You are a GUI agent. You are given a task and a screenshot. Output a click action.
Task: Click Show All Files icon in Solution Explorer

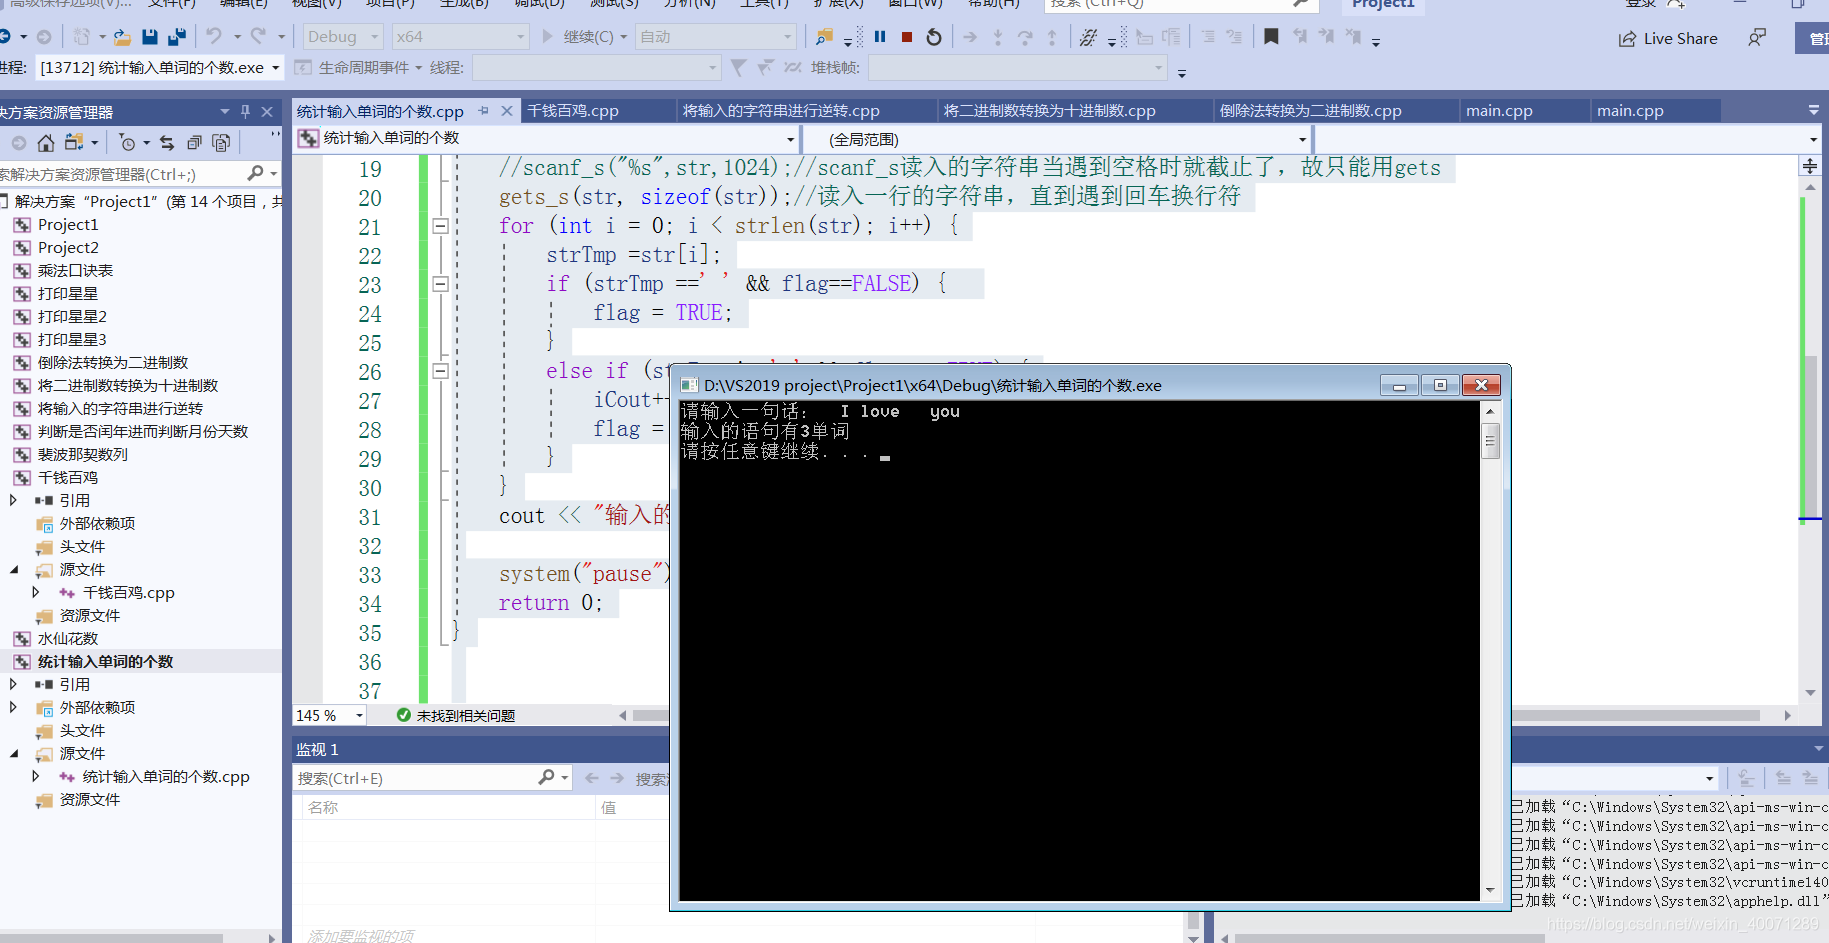pyautogui.click(x=221, y=143)
